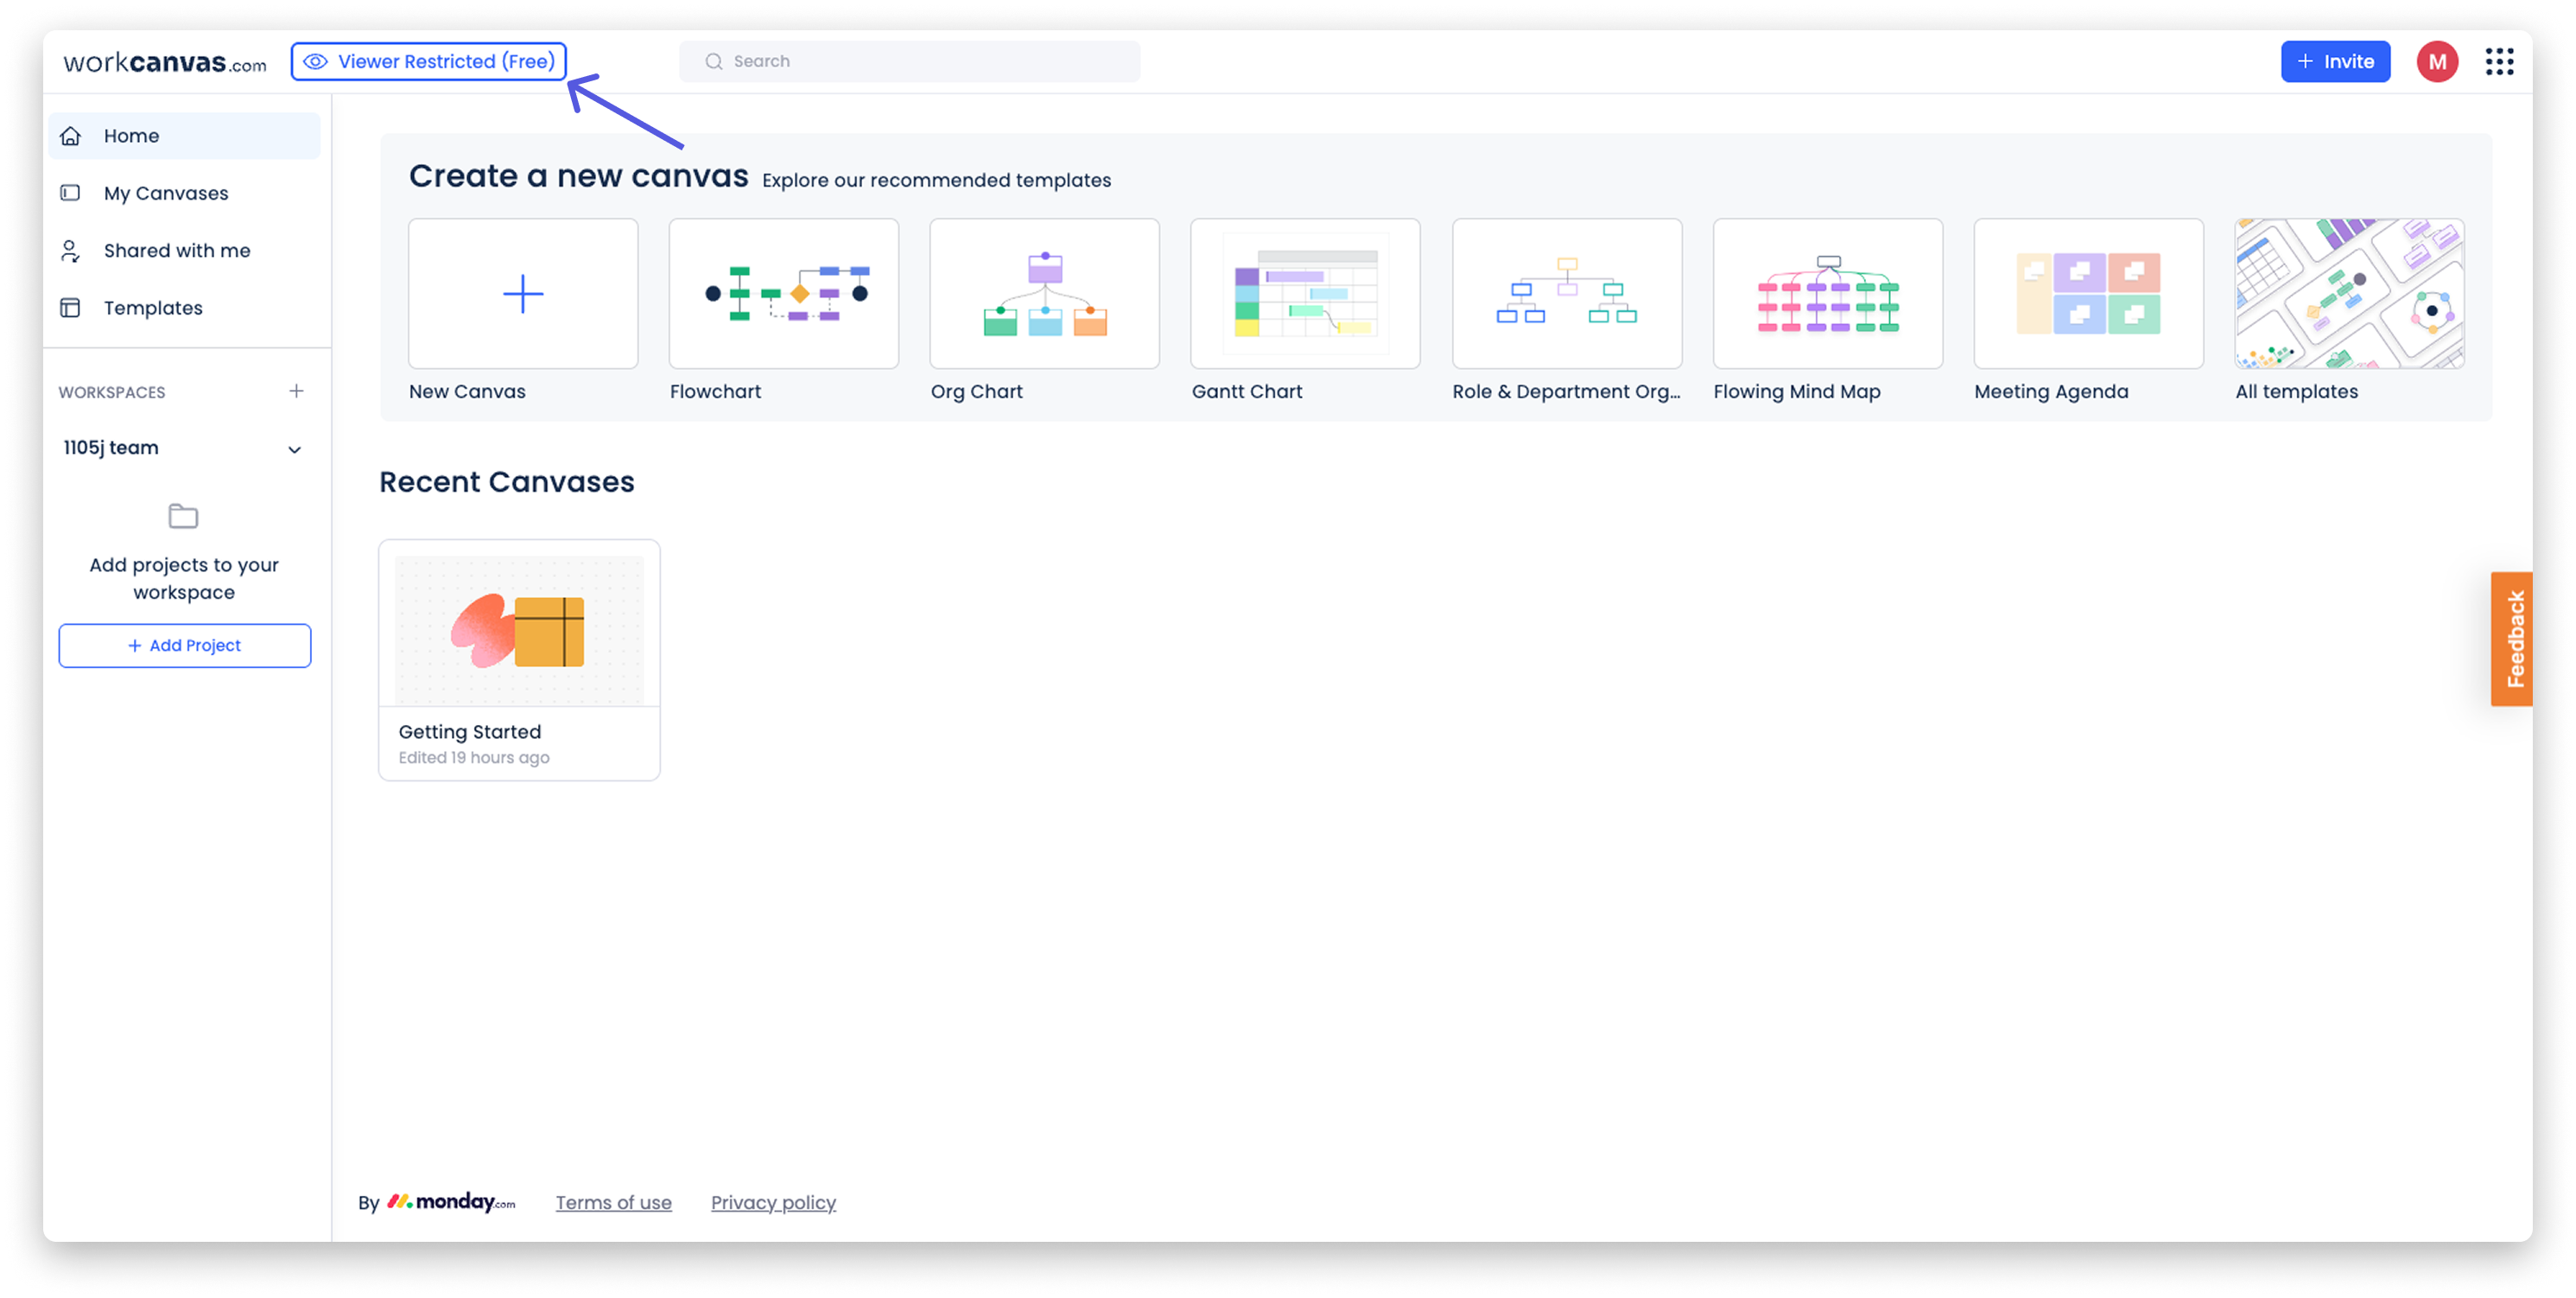Screen dimensions: 2576x1298
Task: Click the Flowing Mind Map label
Action: click(1796, 391)
